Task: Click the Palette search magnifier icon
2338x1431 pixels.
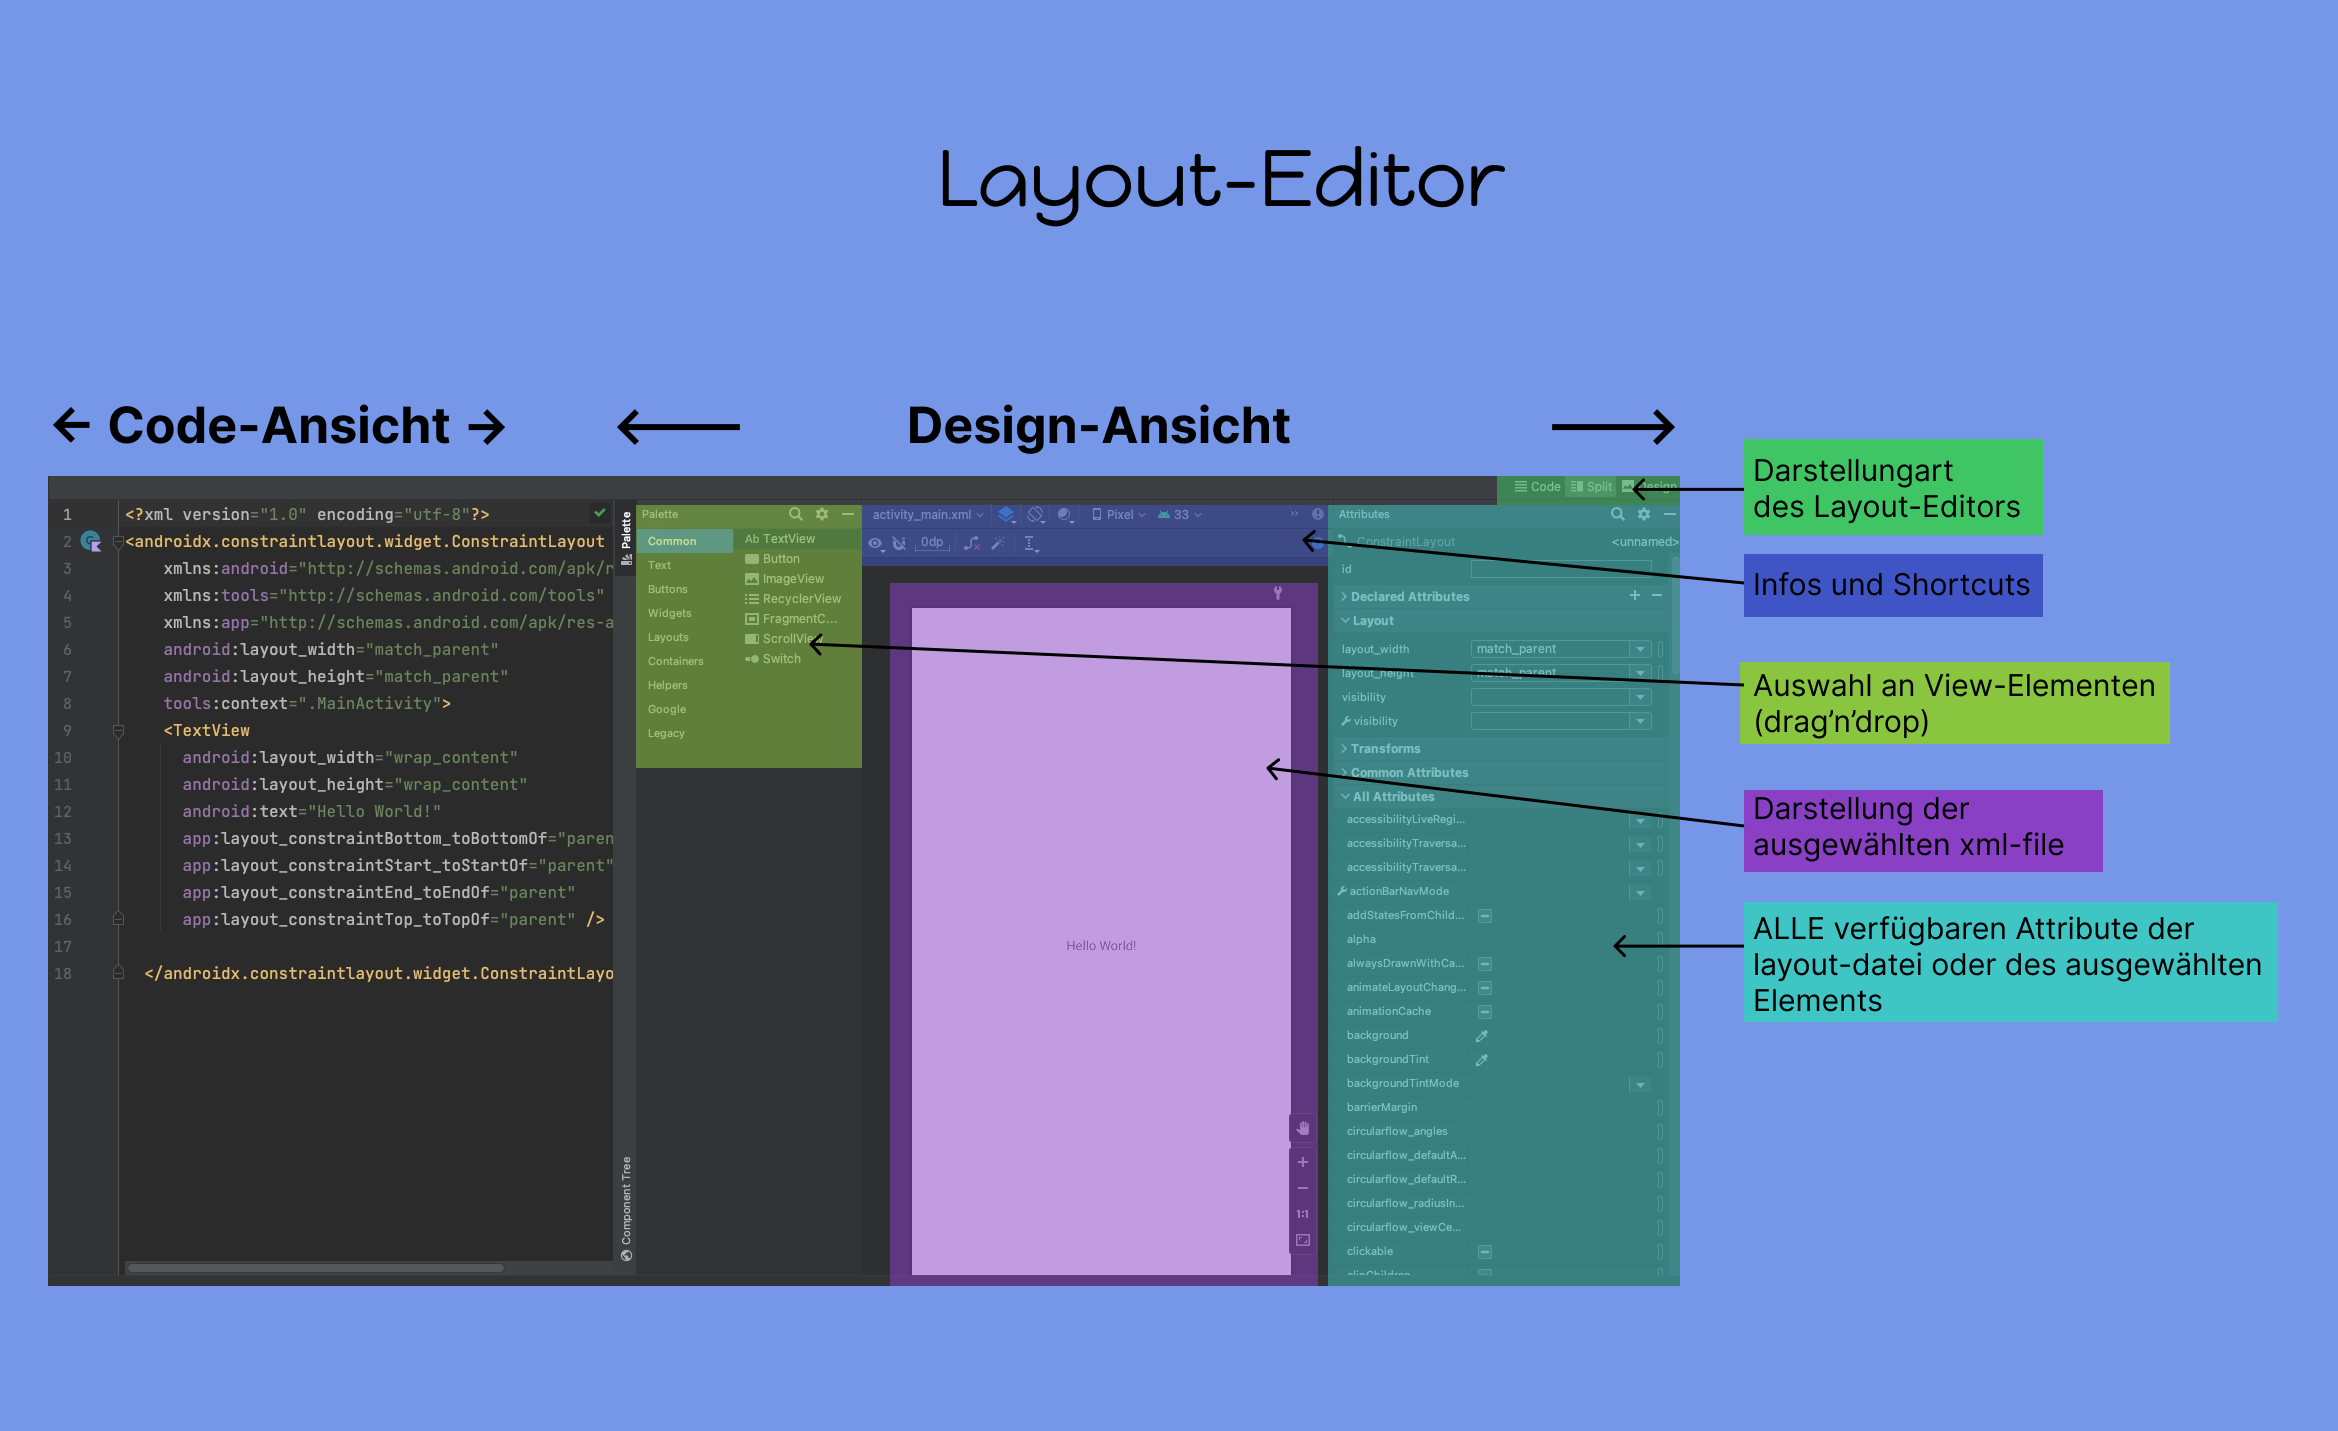Action: tap(796, 514)
